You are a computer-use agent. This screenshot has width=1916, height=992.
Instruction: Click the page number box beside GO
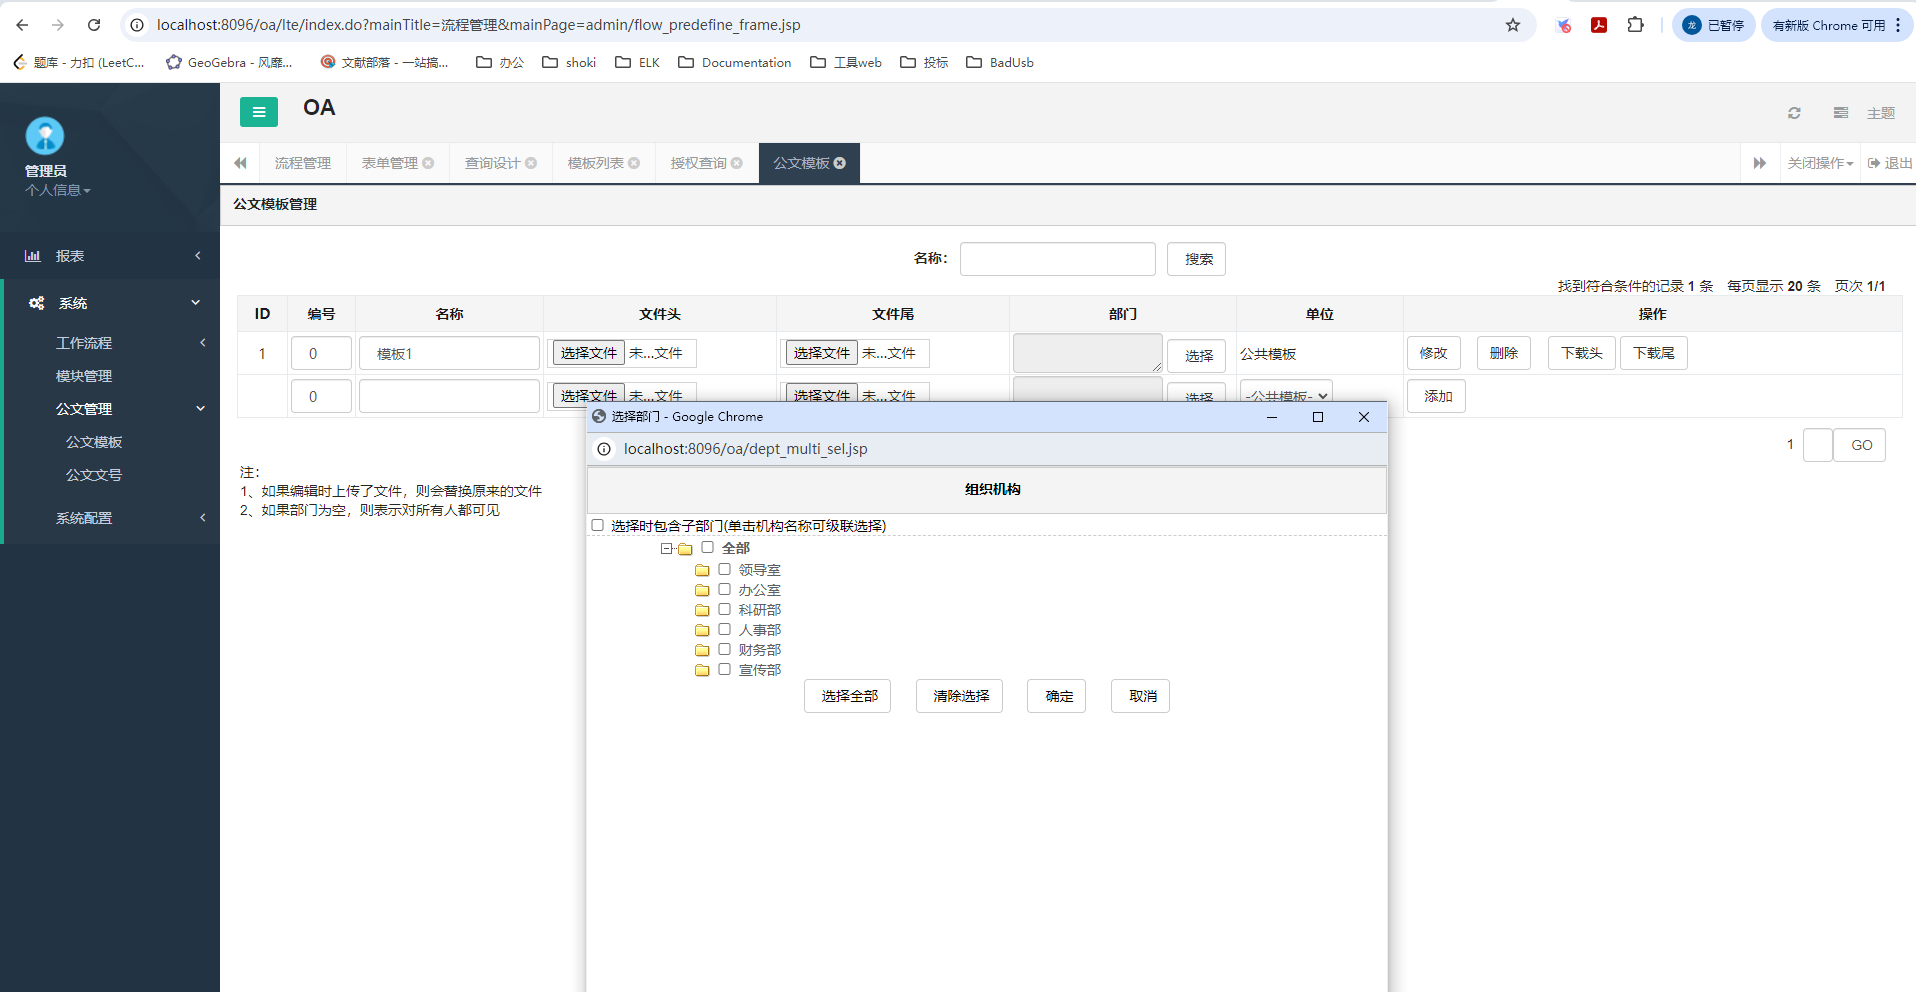coord(1818,445)
